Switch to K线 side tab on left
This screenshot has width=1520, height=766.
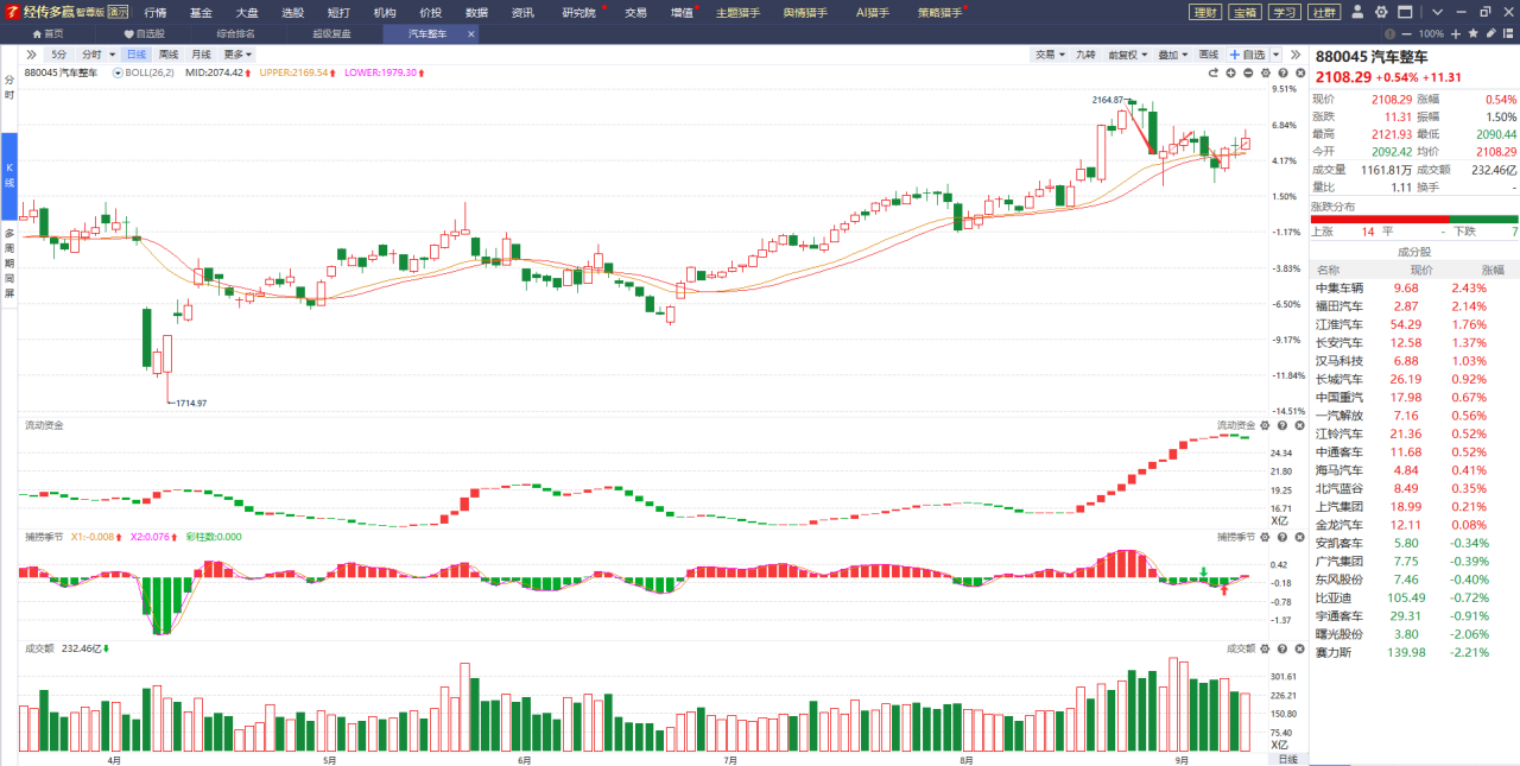point(9,176)
